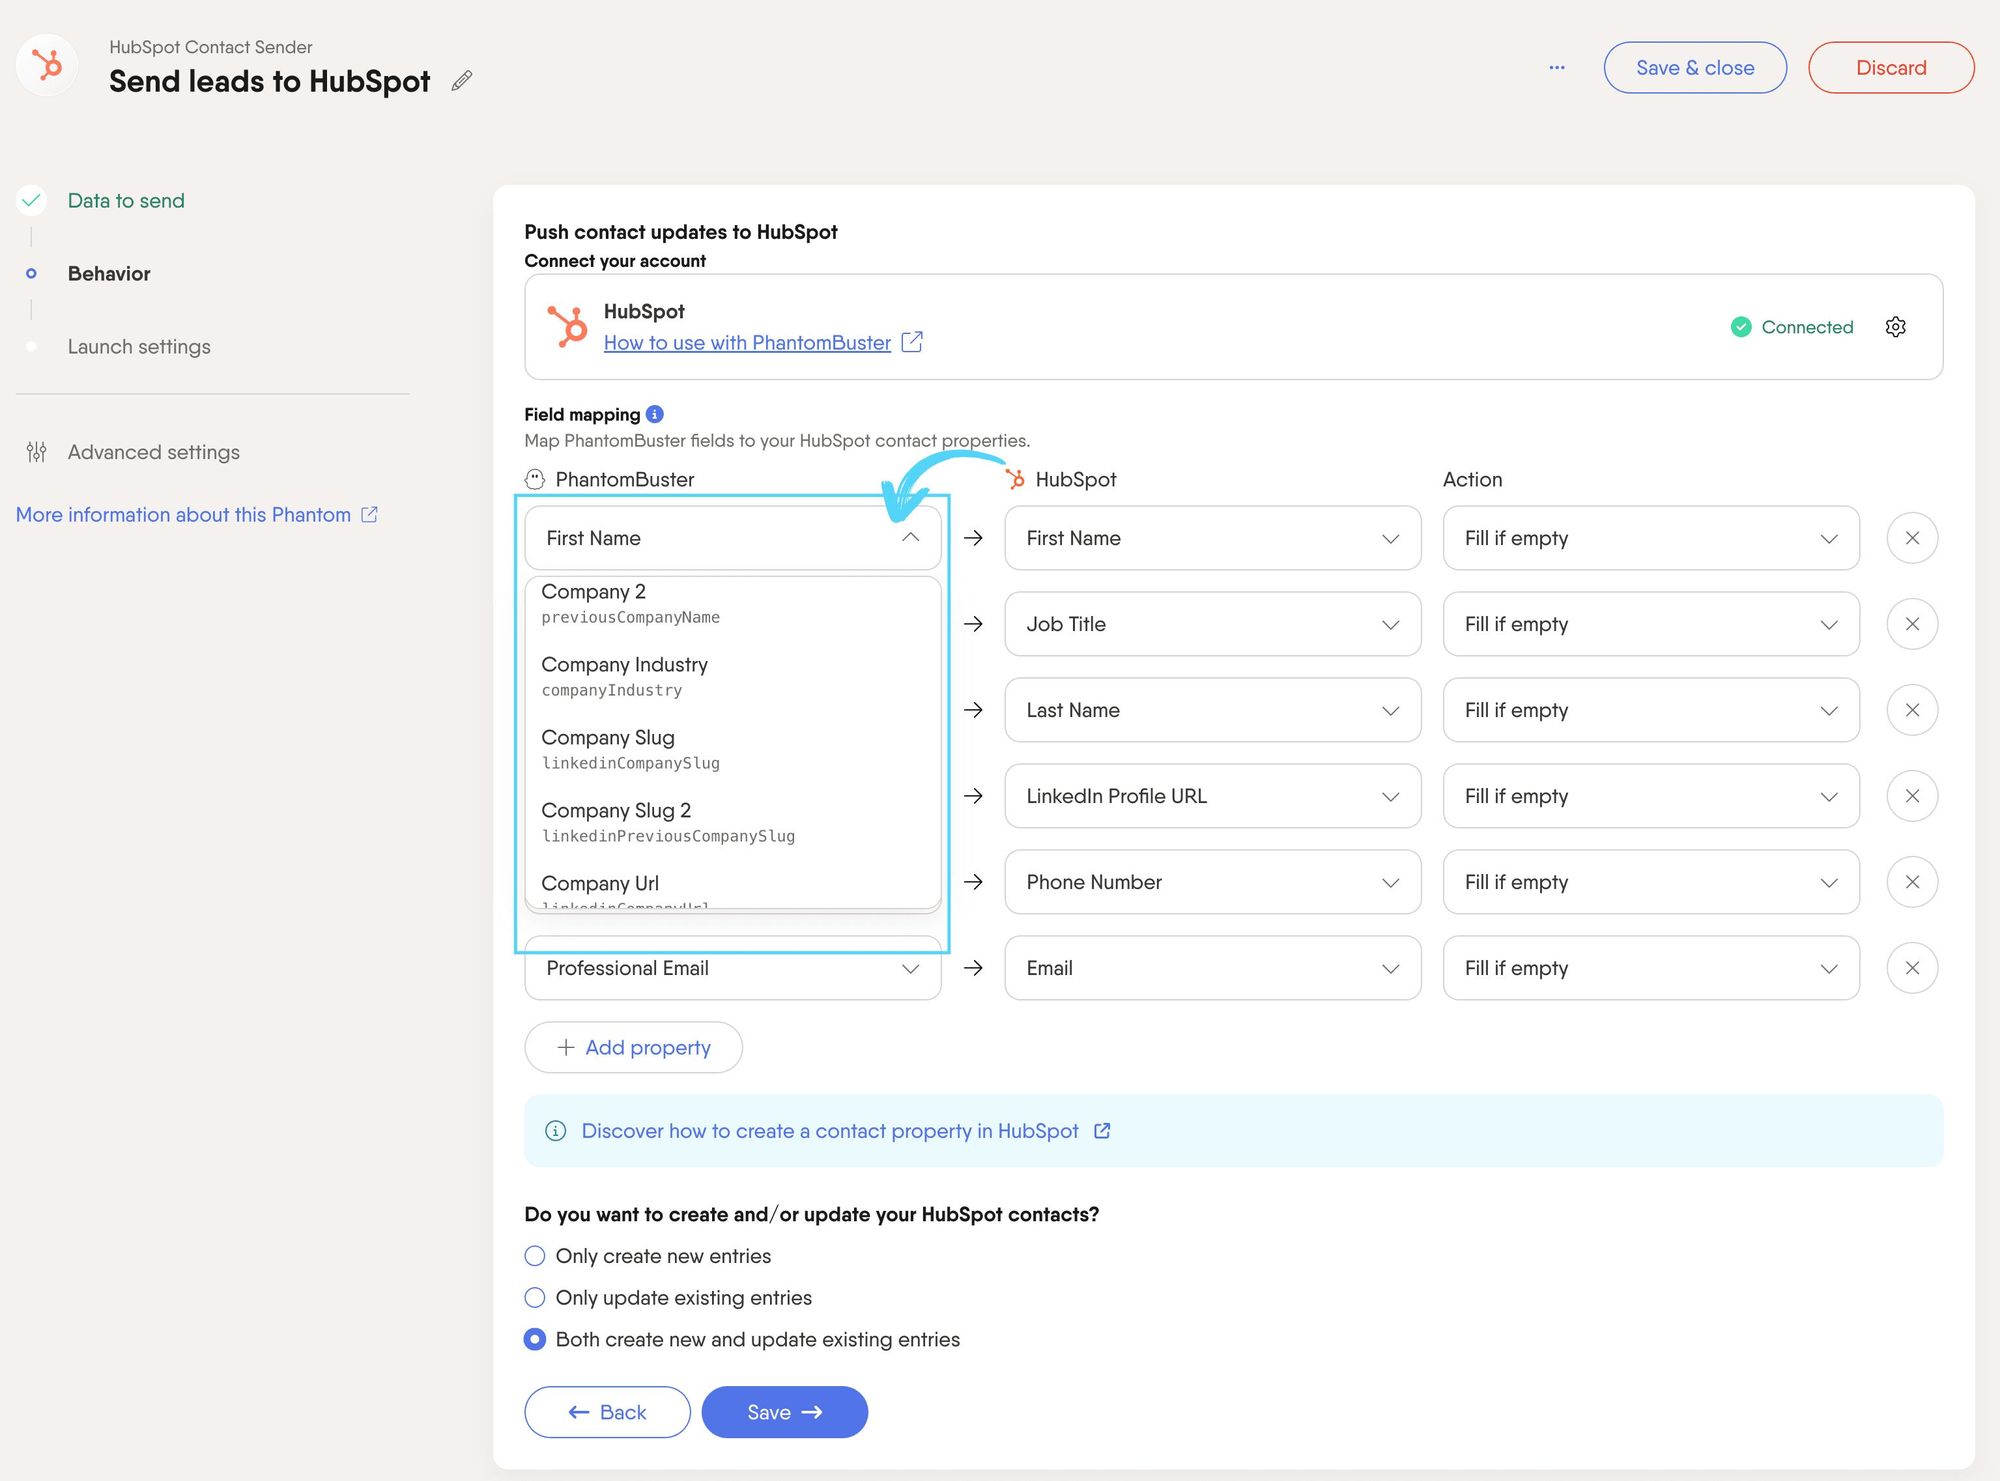
Task: Open the HubSpot Job Title dropdown
Action: pyautogui.click(x=1212, y=624)
